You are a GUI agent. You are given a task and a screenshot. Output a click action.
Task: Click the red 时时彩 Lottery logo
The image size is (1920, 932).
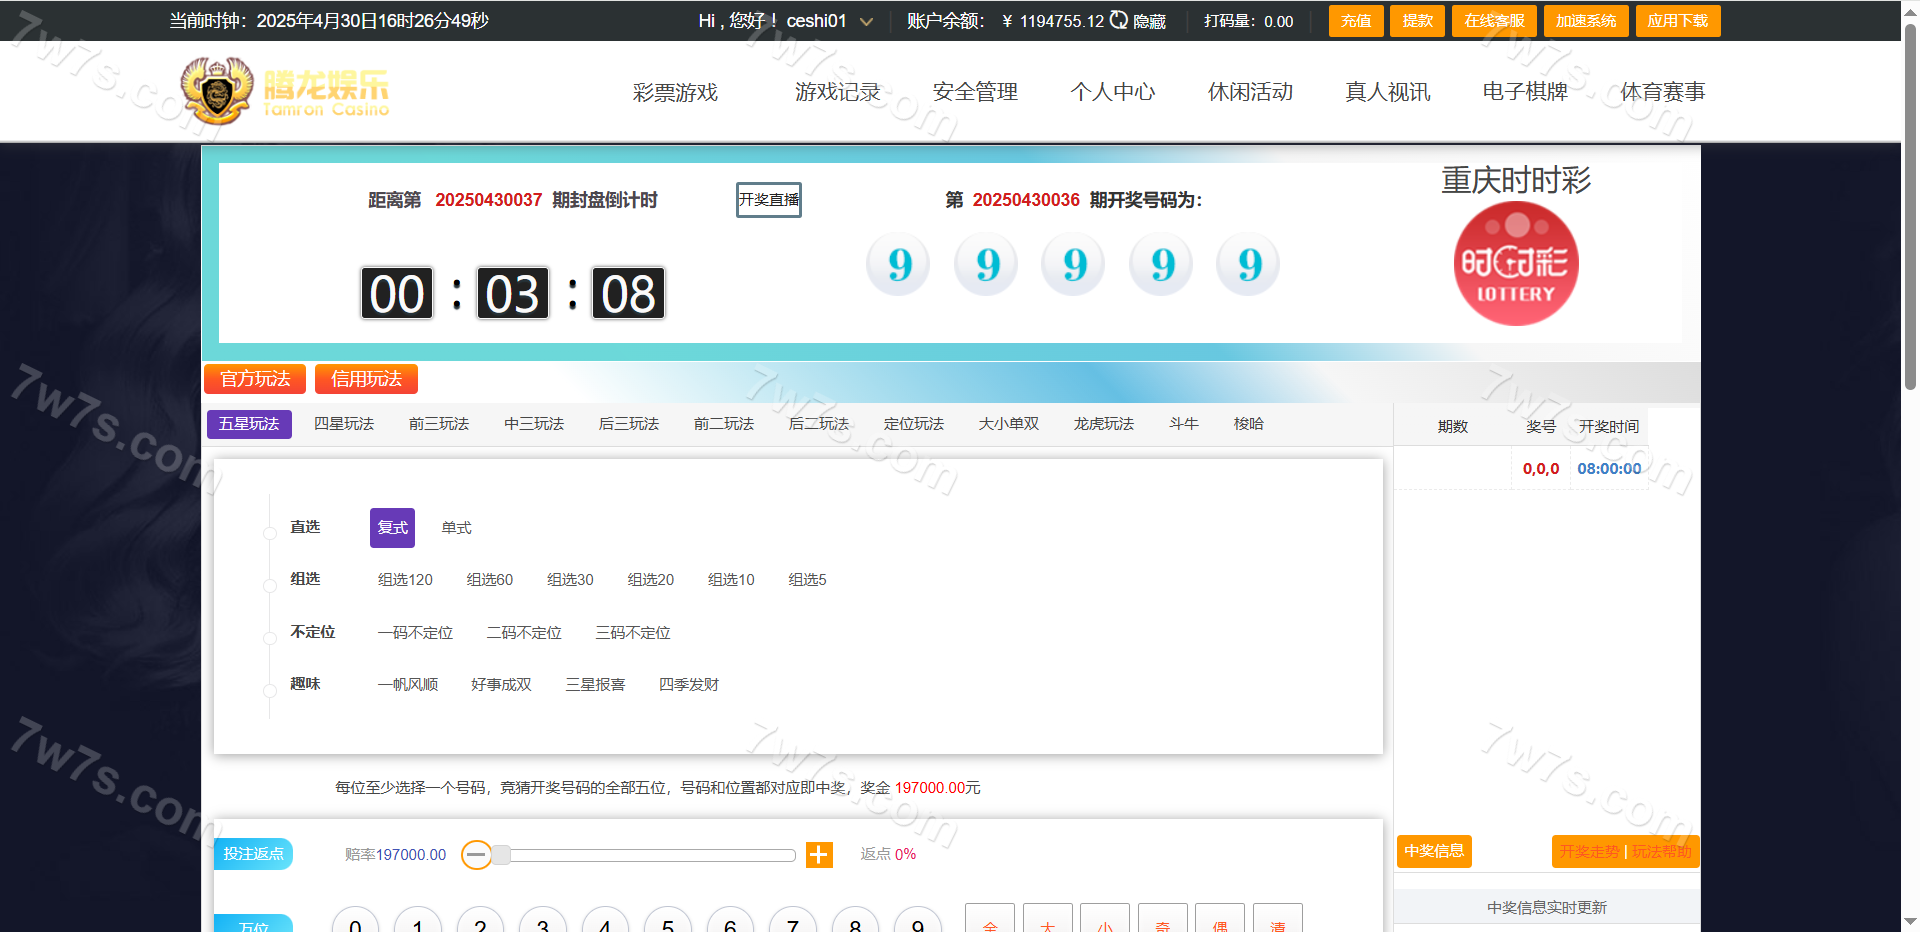[x=1515, y=264]
